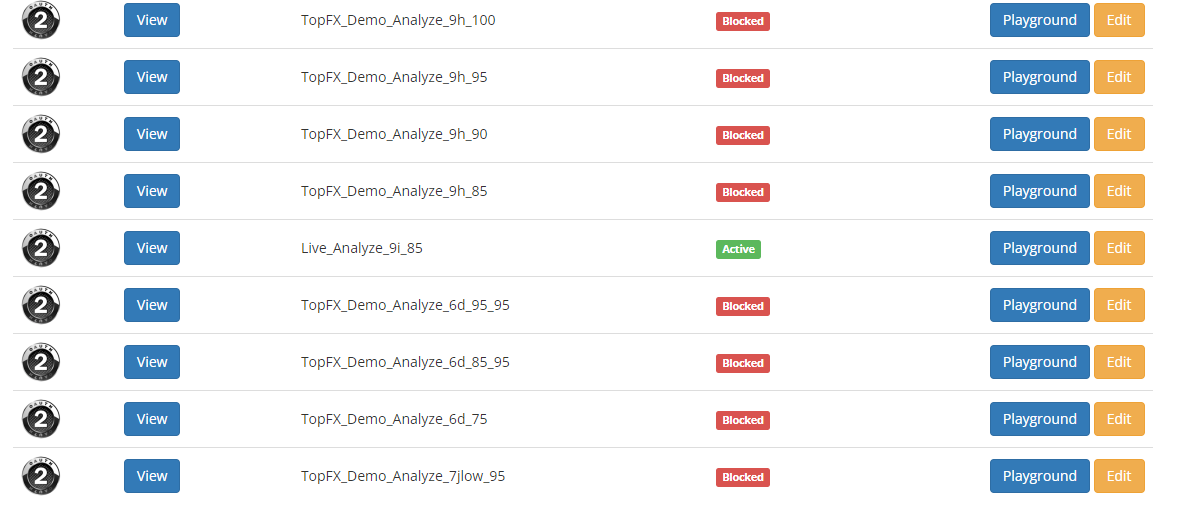The width and height of the screenshot is (1191, 521).
Task: Click OAuth2 icon beside TopFX_Demo_Analyze_6d_75
Action: point(41,419)
